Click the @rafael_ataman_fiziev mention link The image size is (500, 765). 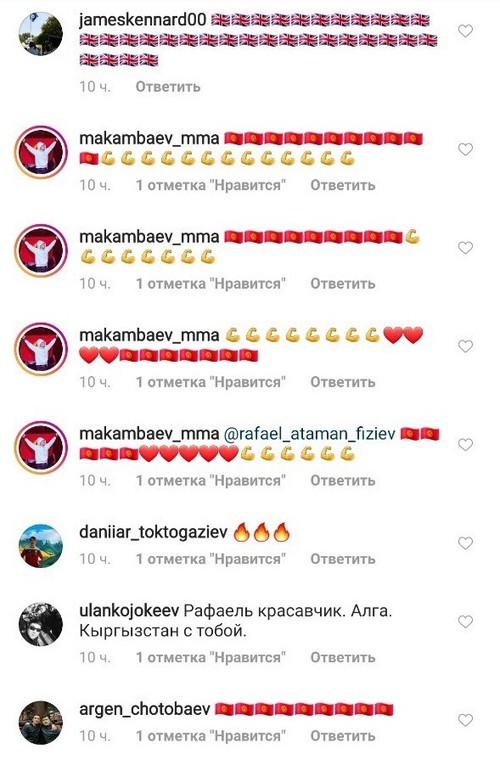point(309,434)
